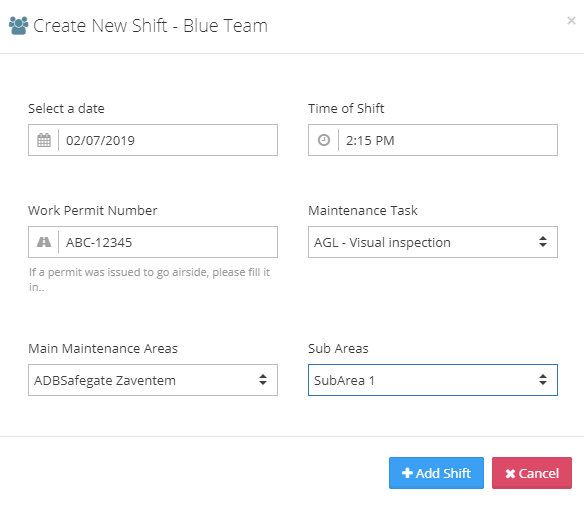Expand the Main Maintenance Areas dropdown
This screenshot has height=505, width=584.
[153, 380]
